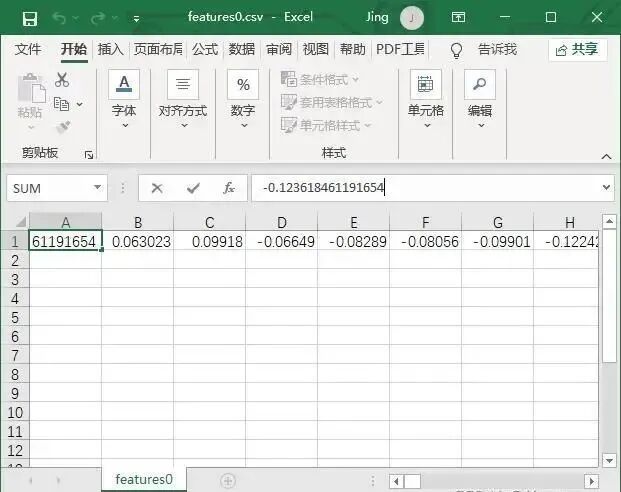
Task: Open the 公式 tab
Action: coord(205,50)
